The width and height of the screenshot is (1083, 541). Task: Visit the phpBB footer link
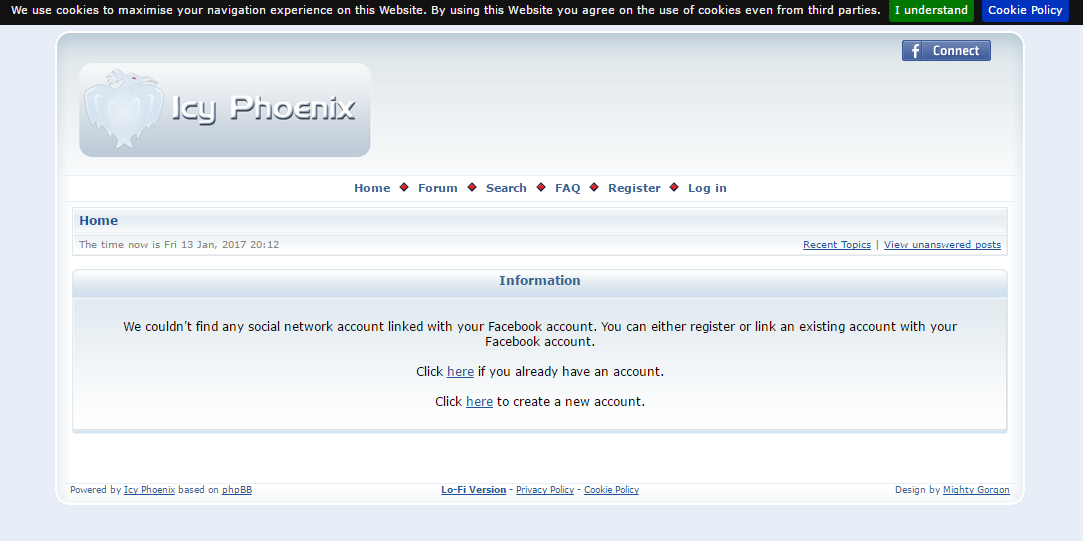pos(237,490)
